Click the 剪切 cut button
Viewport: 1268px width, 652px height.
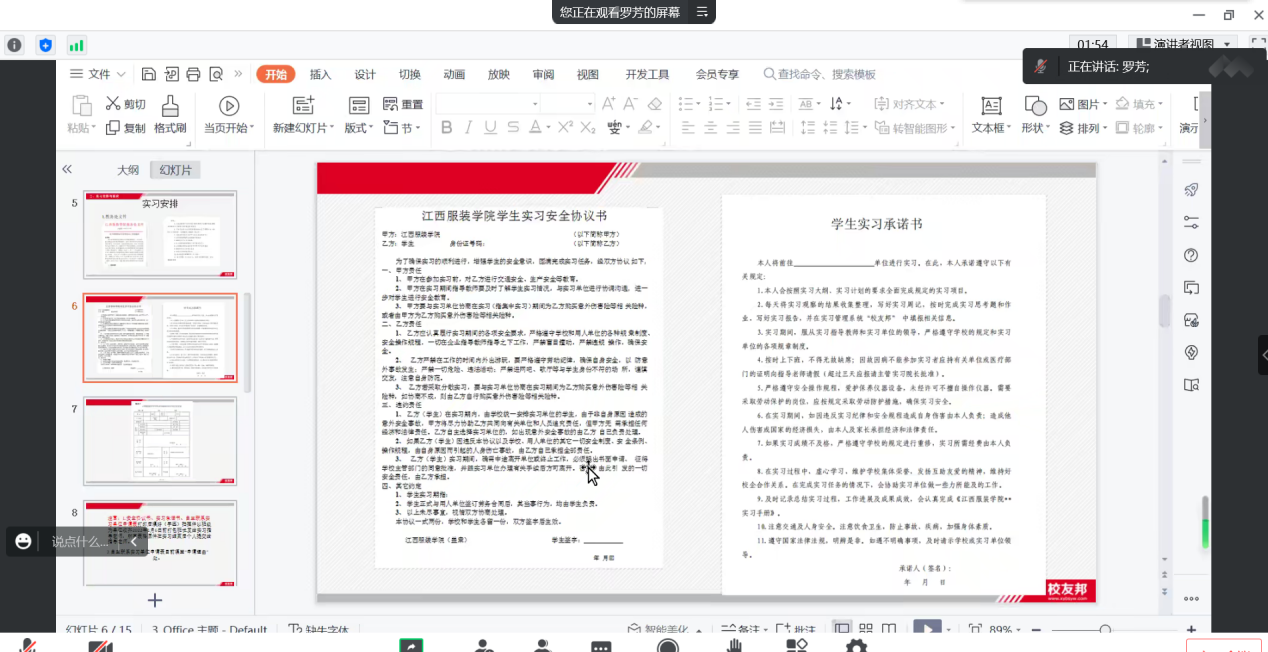tap(126, 104)
